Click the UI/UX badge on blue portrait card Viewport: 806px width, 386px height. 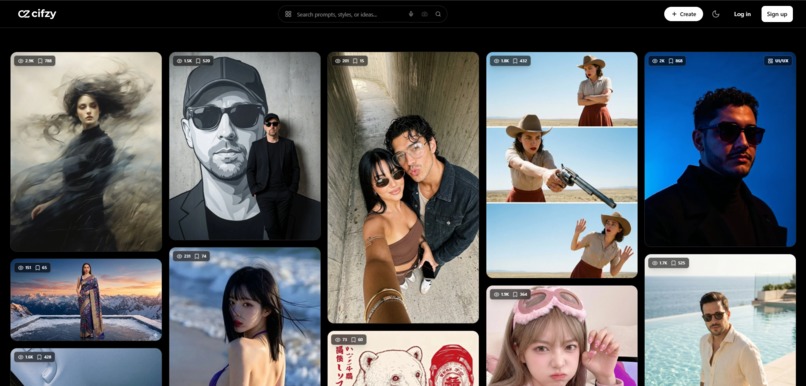click(x=778, y=61)
